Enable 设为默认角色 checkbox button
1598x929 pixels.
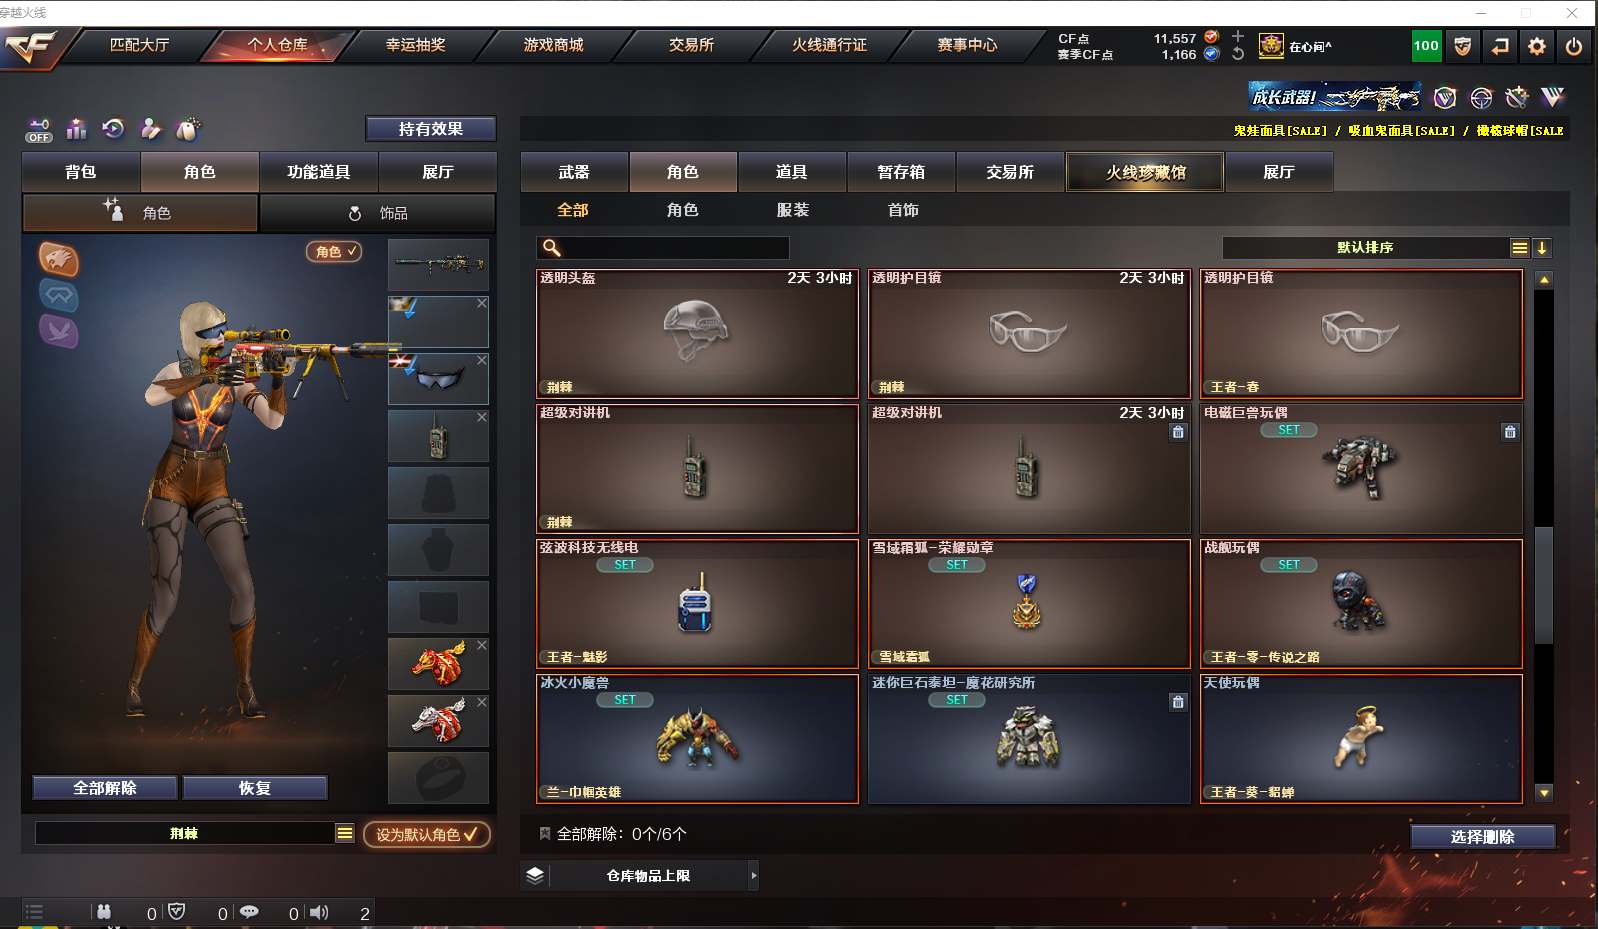(x=427, y=834)
